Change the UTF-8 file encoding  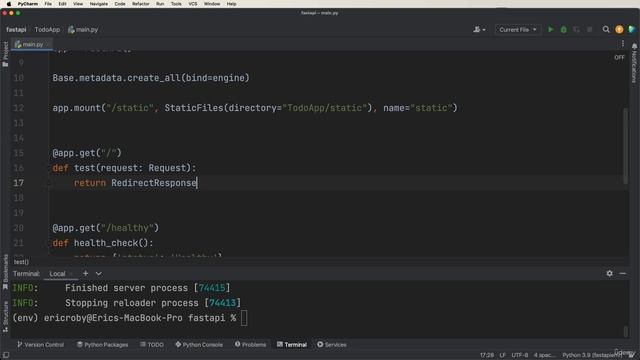(520, 355)
